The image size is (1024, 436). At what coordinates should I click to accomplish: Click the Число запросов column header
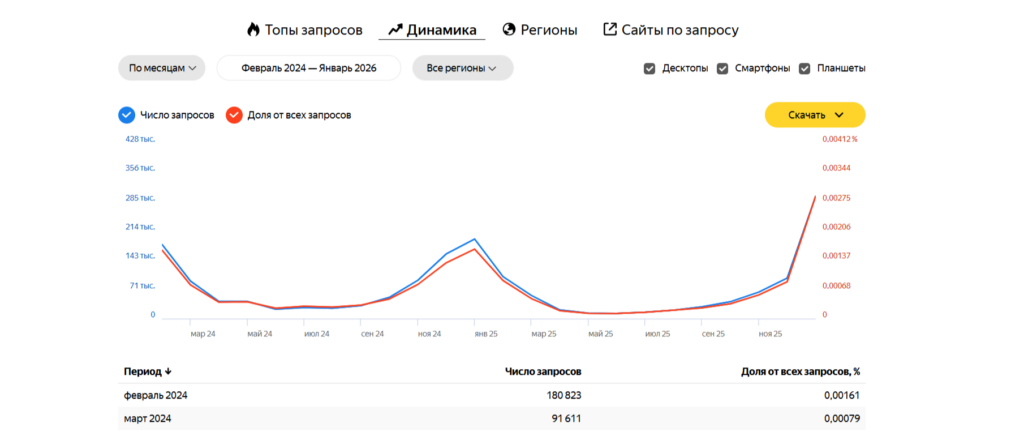tap(538, 371)
